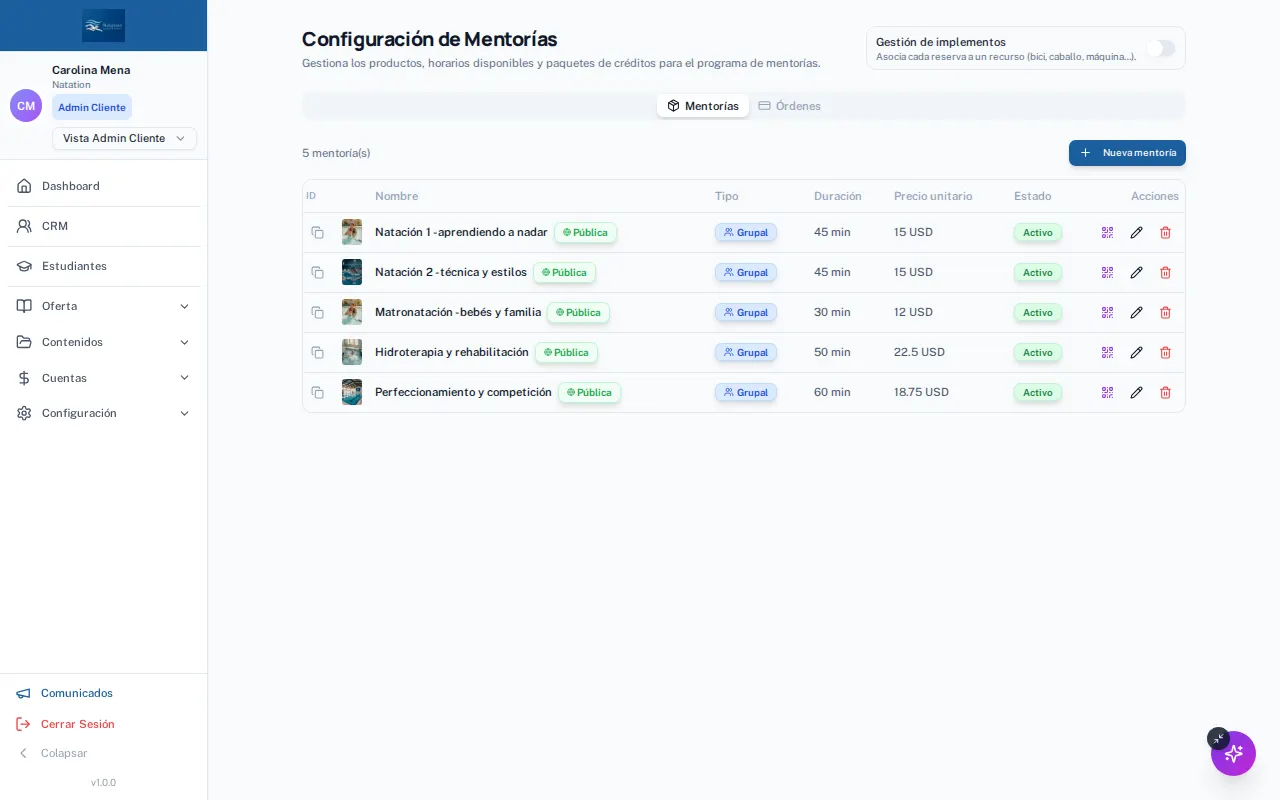Viewport: 1280px width, 800px height.
Task: Open QR code for Natación 1
Action: tap(1107, 232)
